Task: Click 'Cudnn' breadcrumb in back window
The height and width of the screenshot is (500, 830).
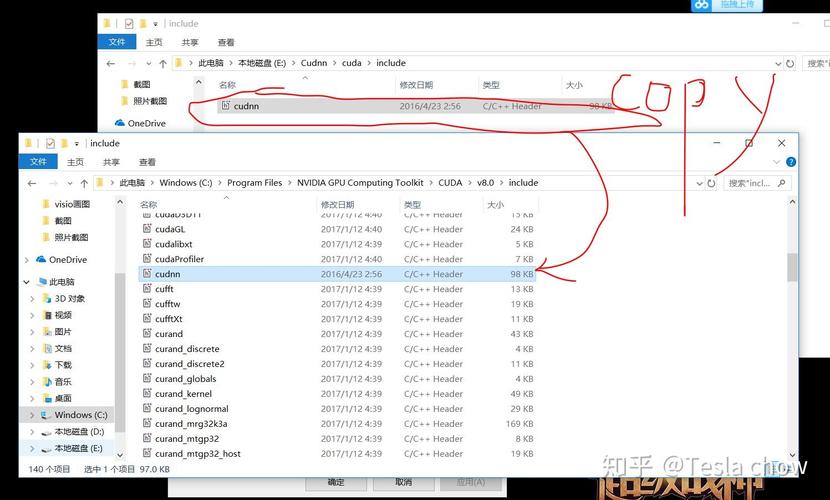Action: (314, 63)
